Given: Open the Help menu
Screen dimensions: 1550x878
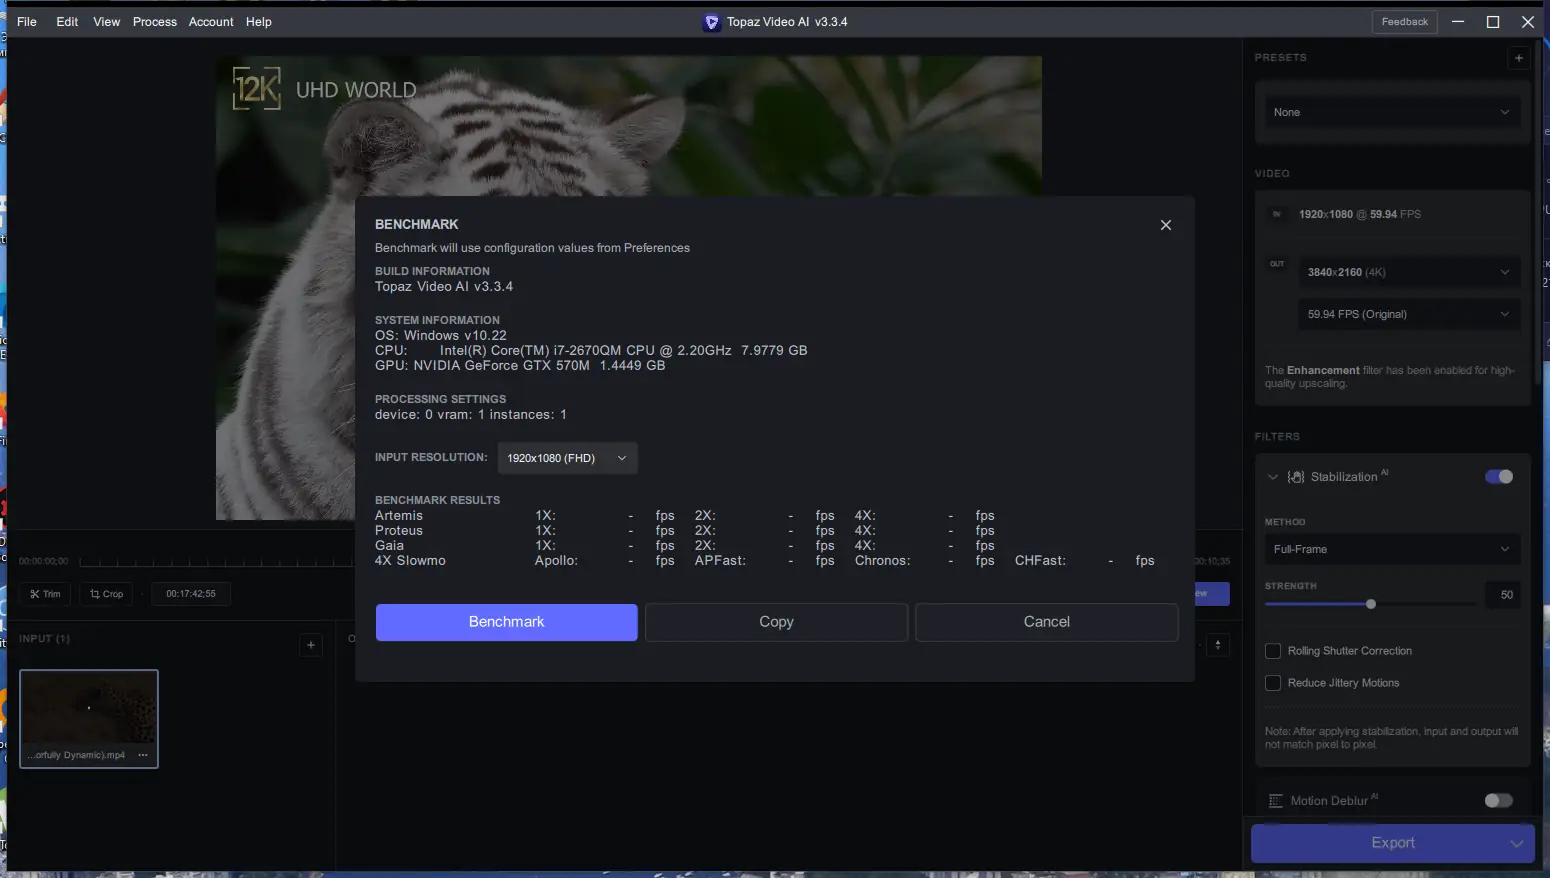Looking at the screenshot, I should click(x=259, y=22).
